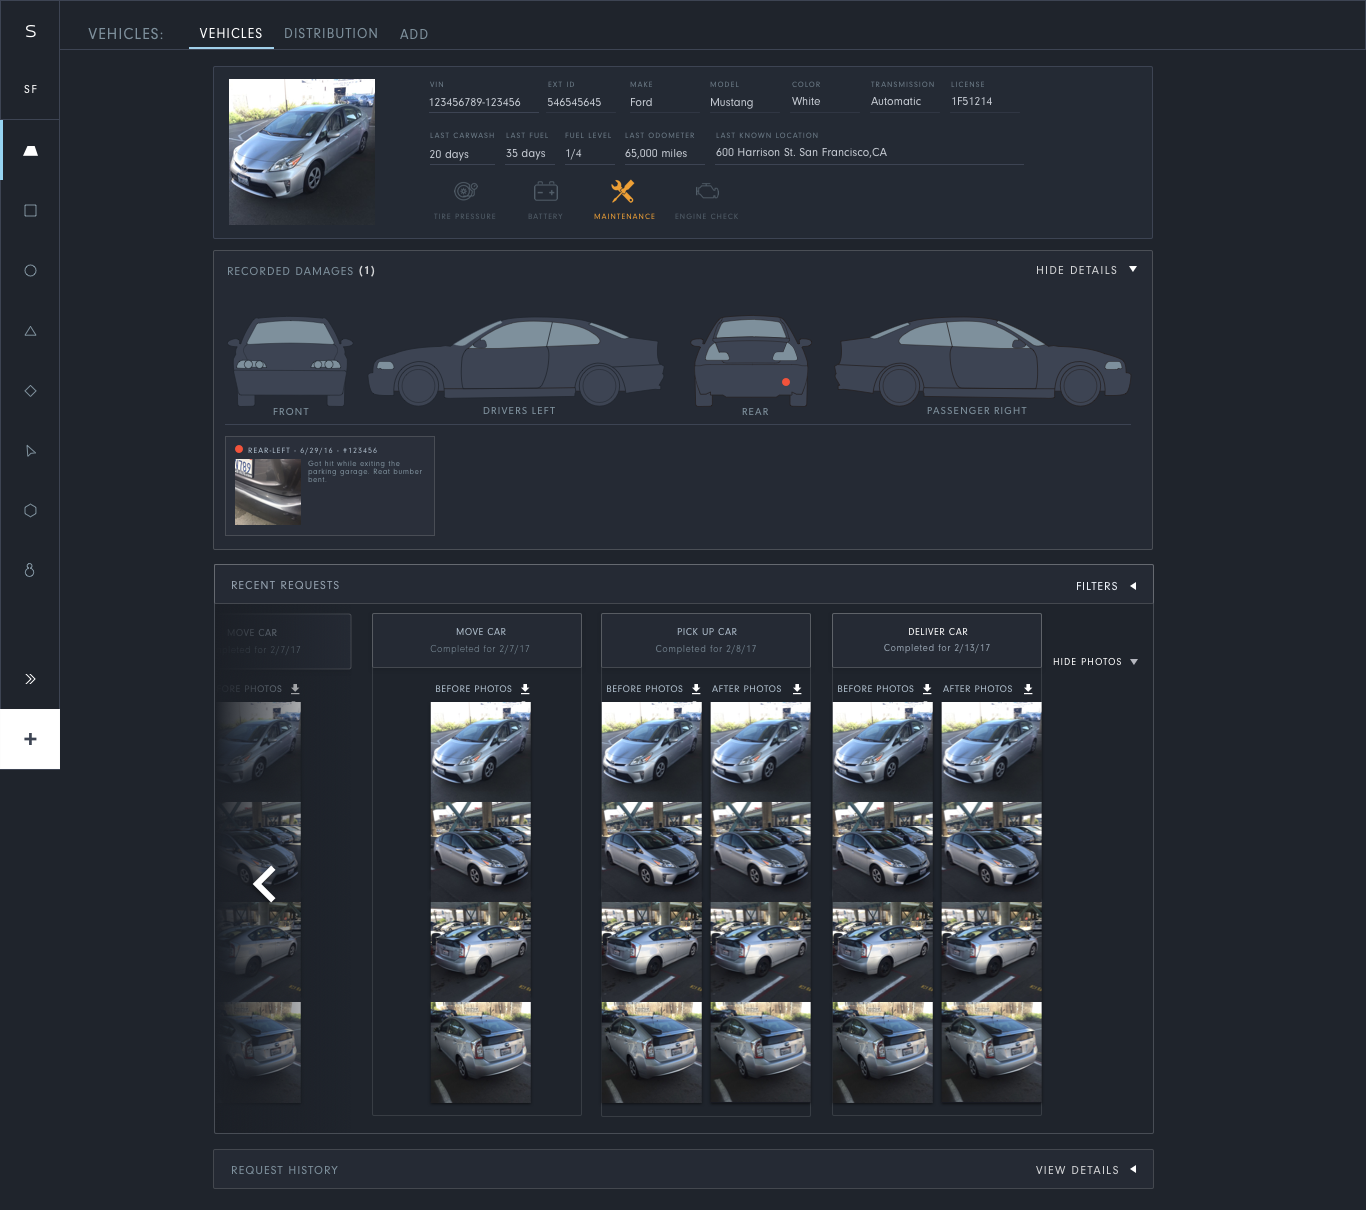Screen dimensions: 1366x1210
Task: Edit the VIN field
Action: [x=483, y=102]
